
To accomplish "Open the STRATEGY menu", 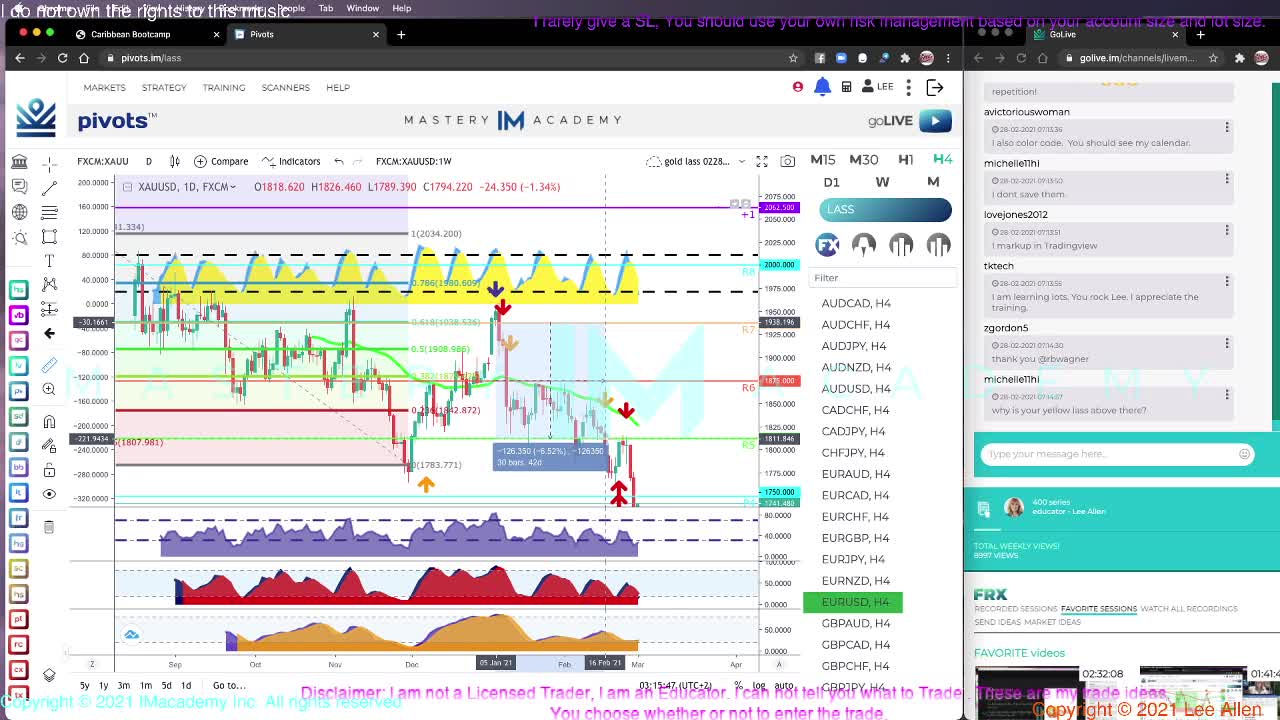I will click(164, 87).
